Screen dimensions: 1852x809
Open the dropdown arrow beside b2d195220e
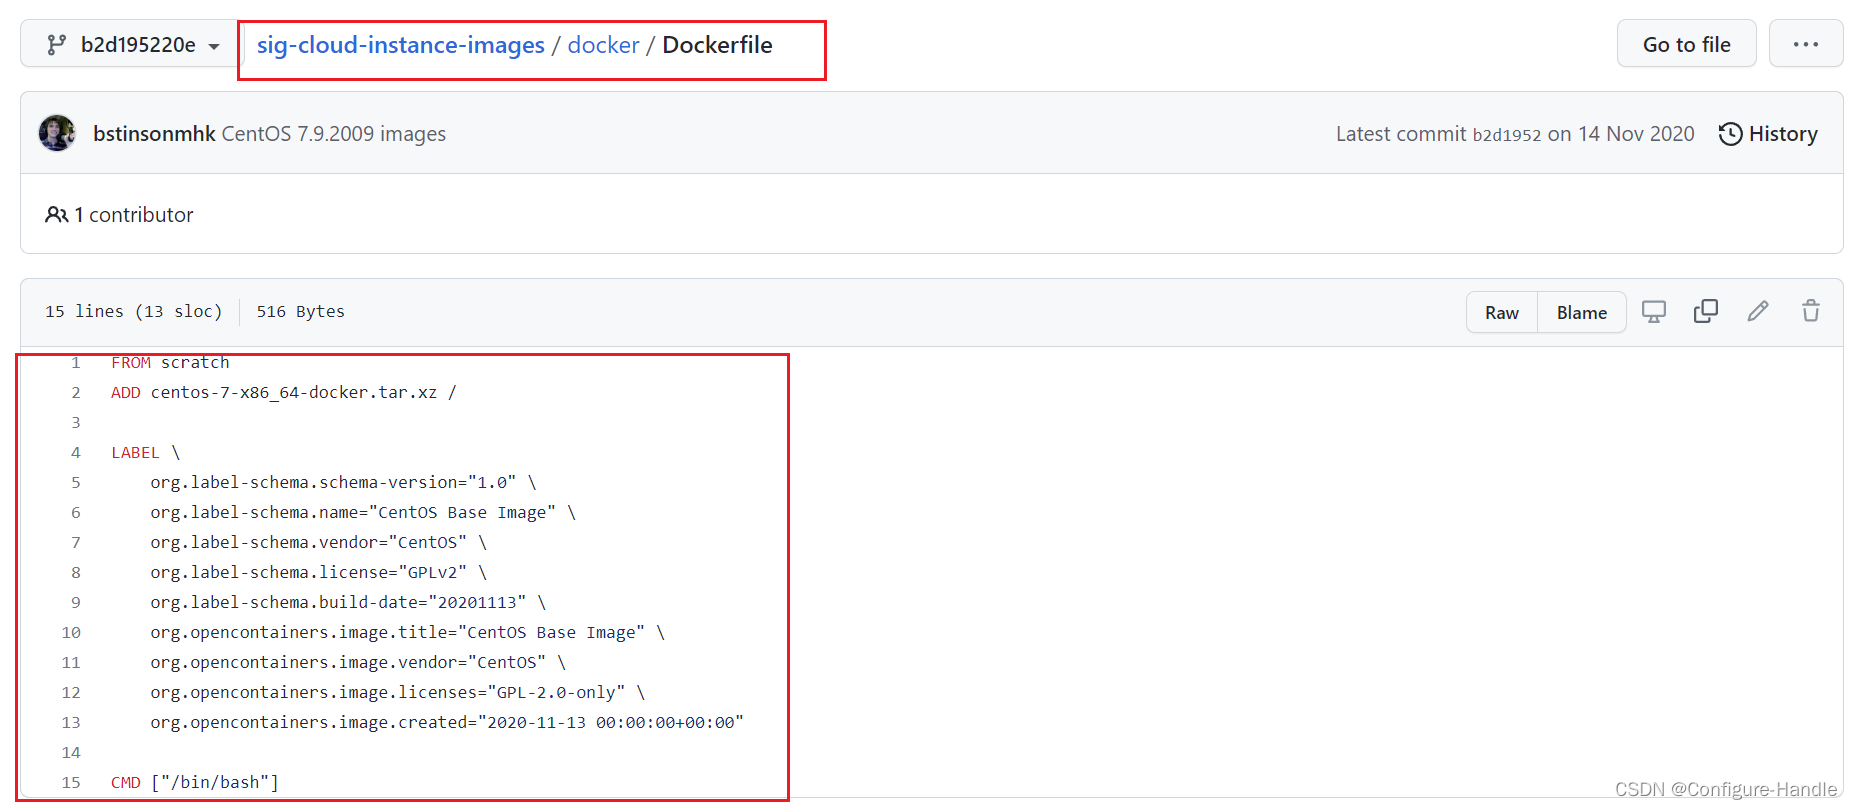pyautogui.click(x=214, y=46)
